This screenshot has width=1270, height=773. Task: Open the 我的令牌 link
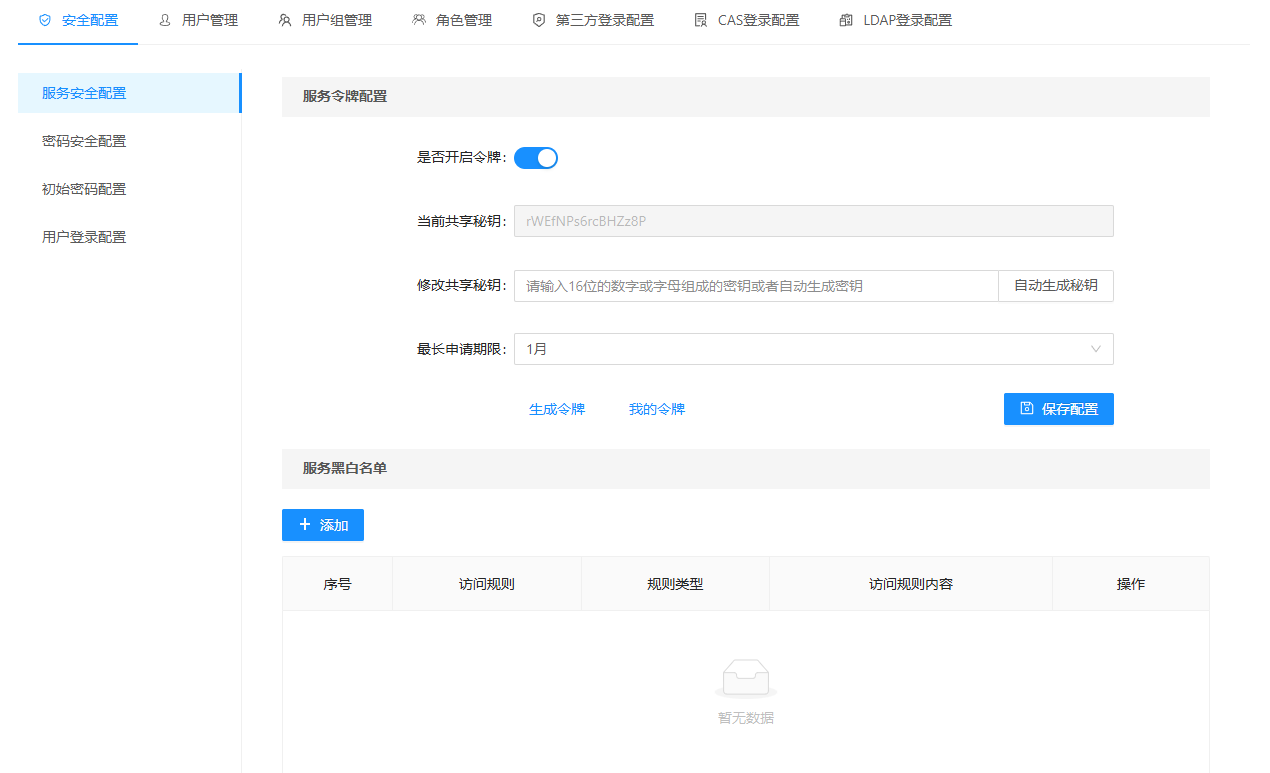(x=657, y=409)
